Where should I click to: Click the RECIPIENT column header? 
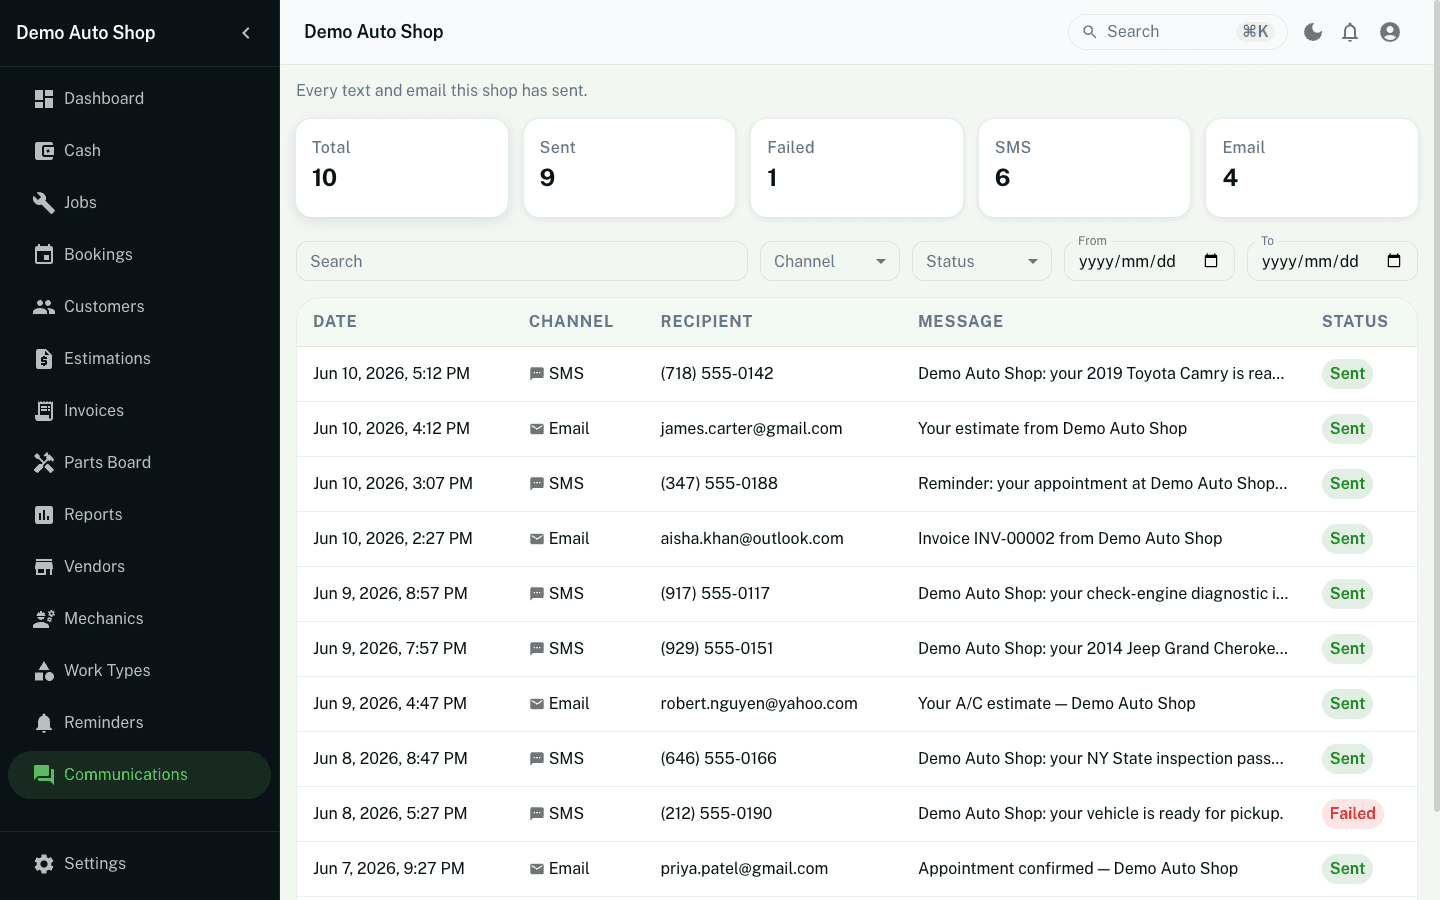tap(707, 321)
